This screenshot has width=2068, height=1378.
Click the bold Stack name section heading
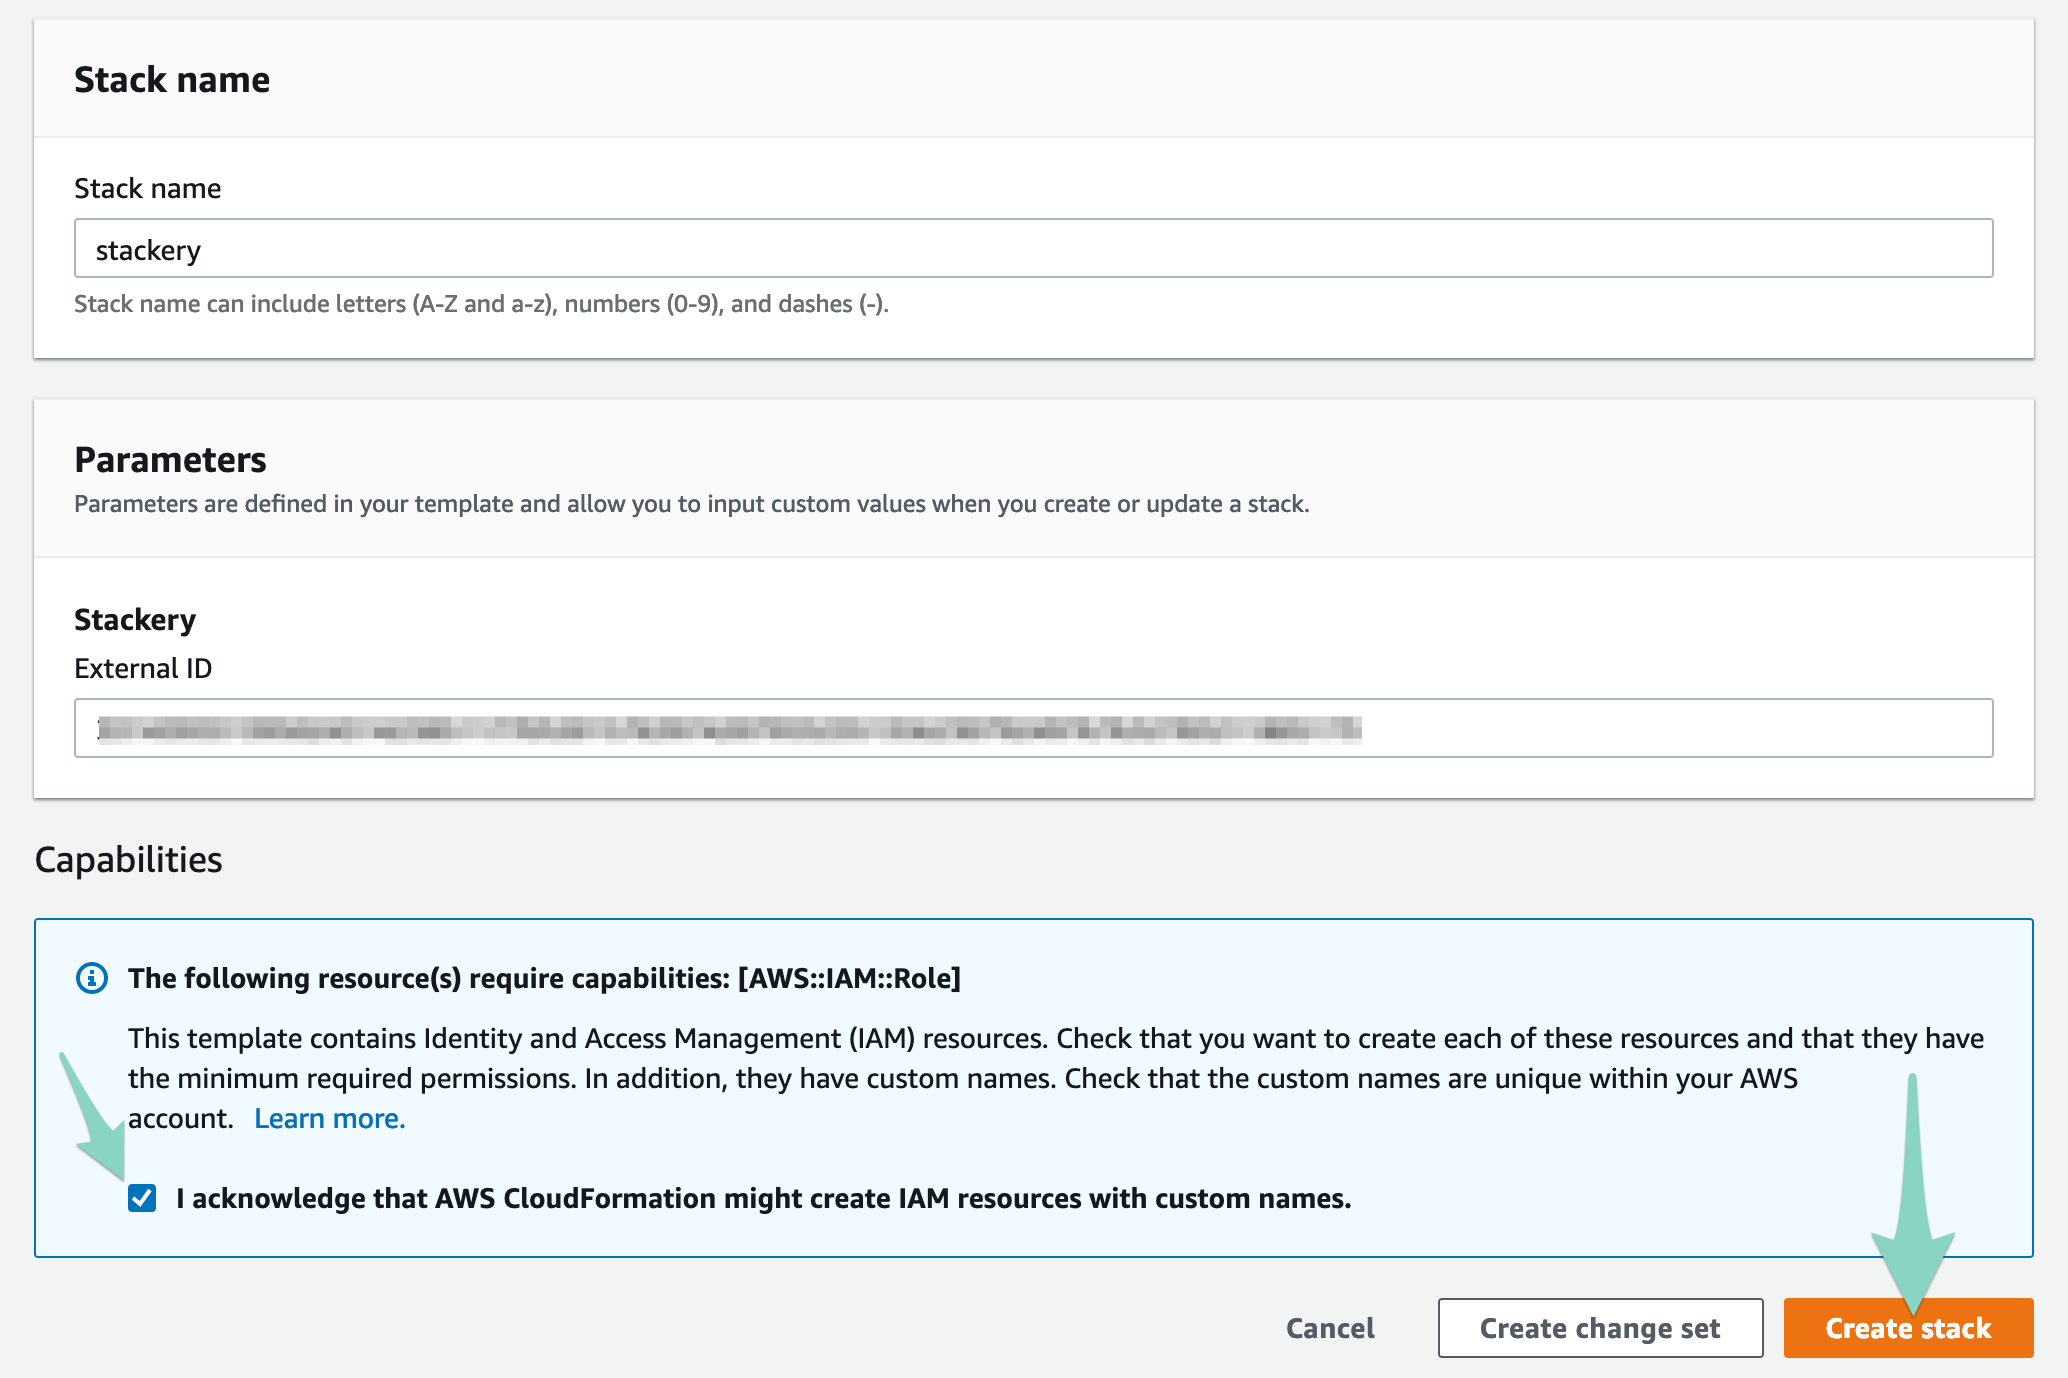[x=172, y=80]
